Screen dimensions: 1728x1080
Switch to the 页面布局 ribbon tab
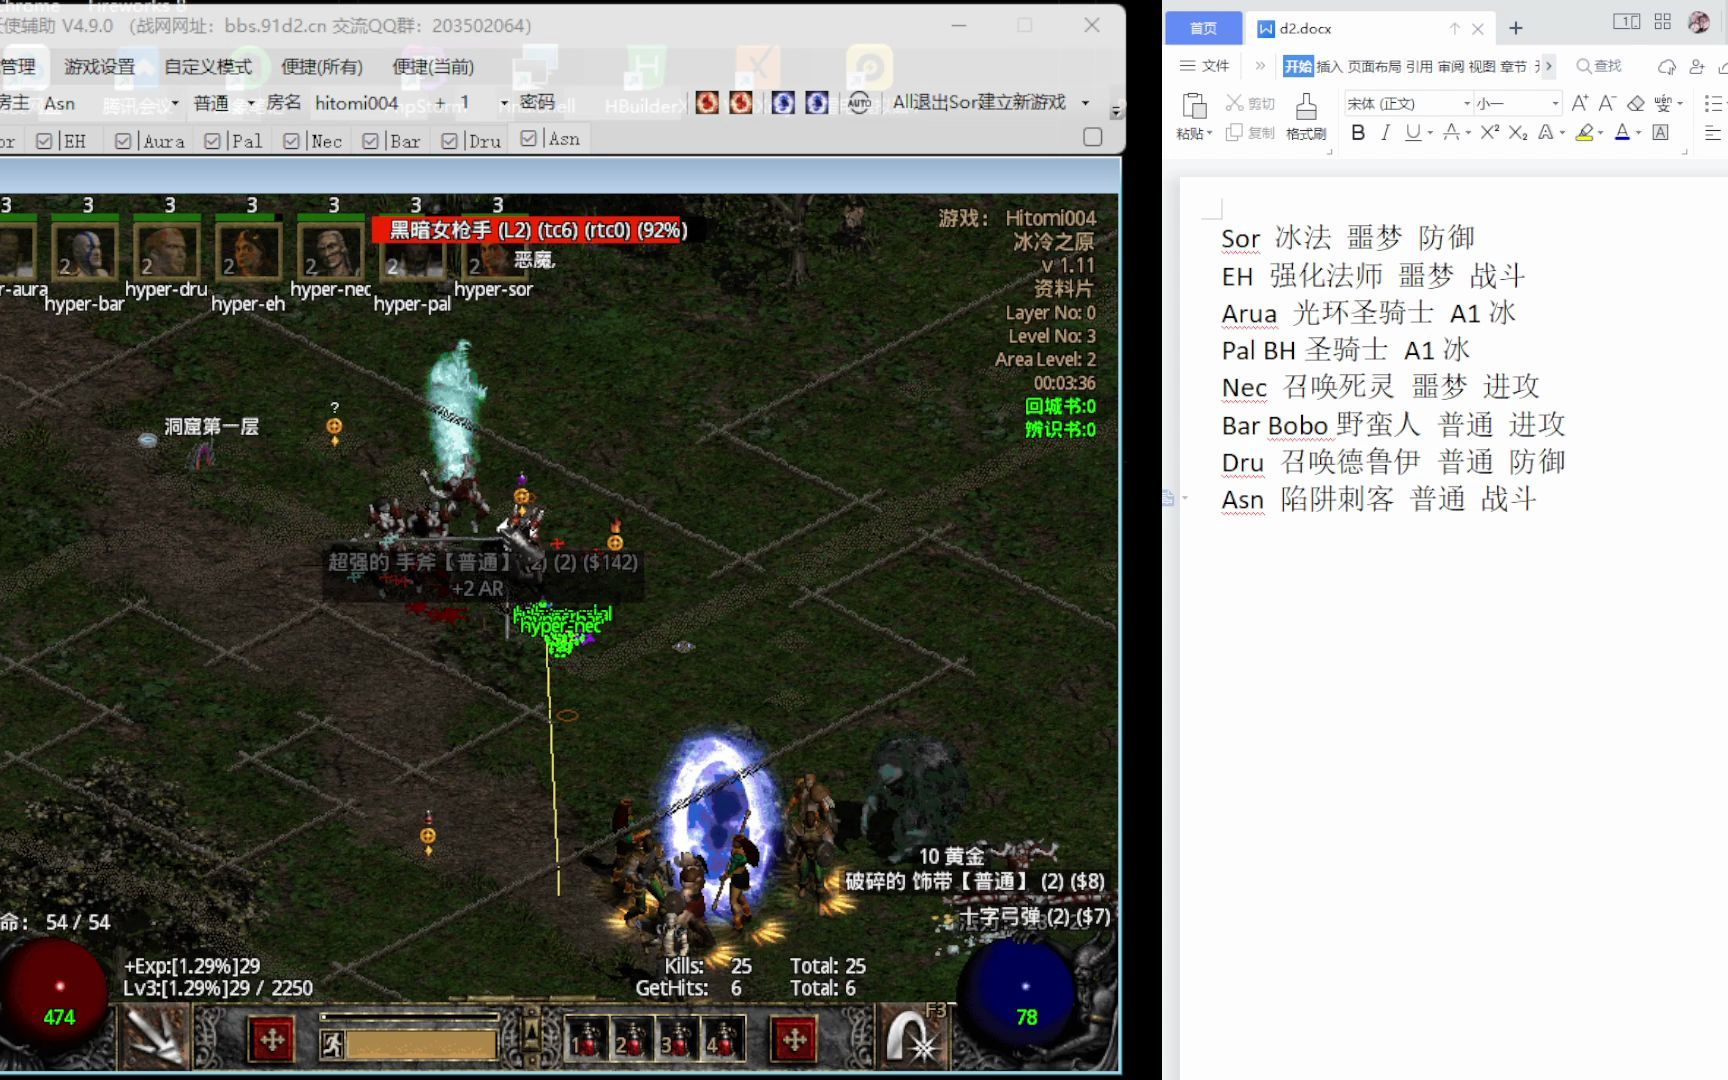click(1374, 66)
